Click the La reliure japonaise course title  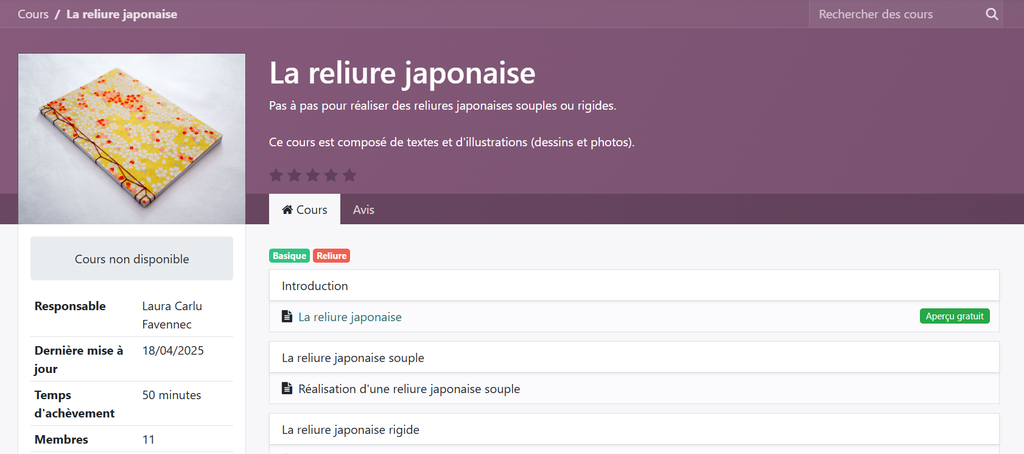(402, 73)
